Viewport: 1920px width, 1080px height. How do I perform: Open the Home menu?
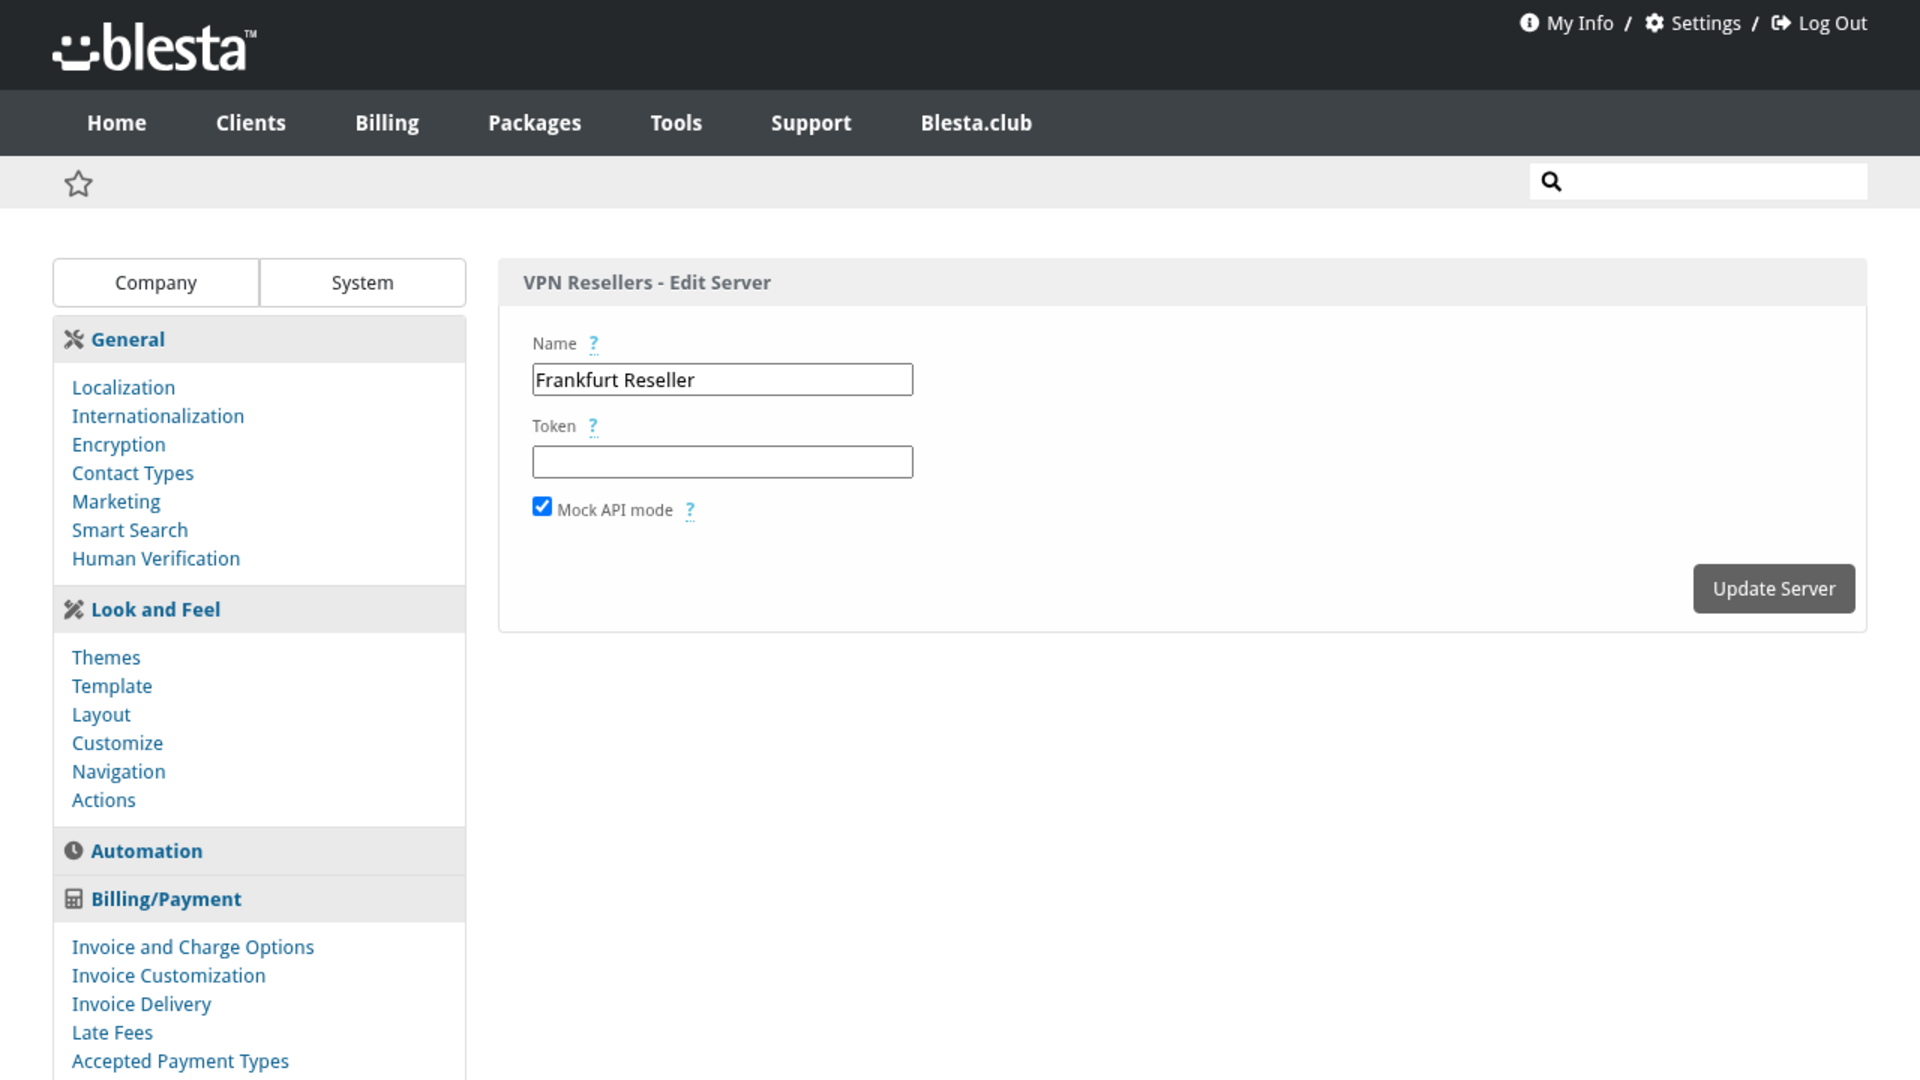(116, 123)
